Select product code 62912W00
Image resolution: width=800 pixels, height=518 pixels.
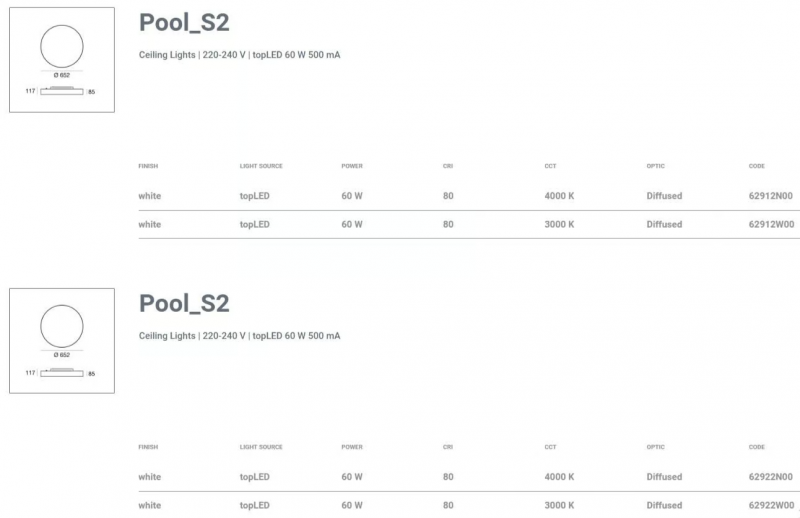pyautogui.click(x=771, y=224)
